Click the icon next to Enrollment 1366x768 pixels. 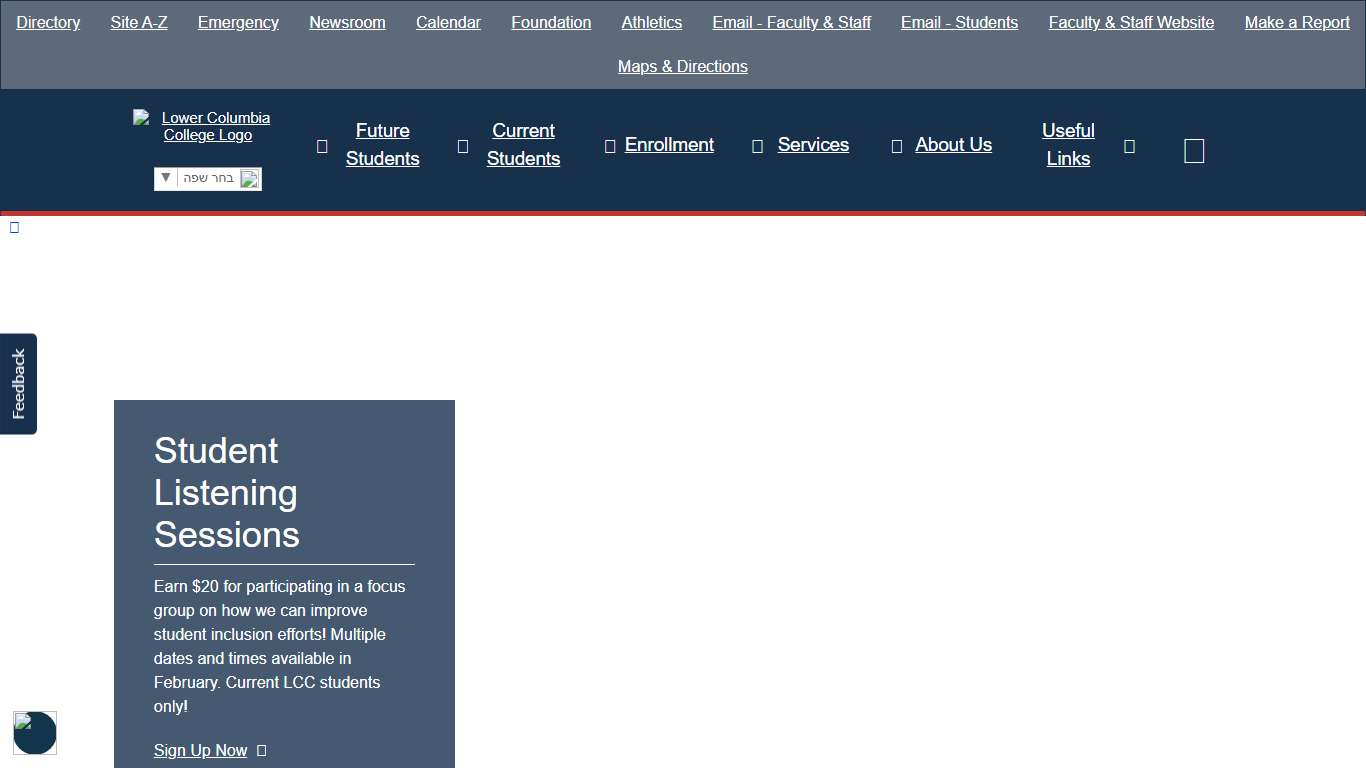tap(610, 145)
